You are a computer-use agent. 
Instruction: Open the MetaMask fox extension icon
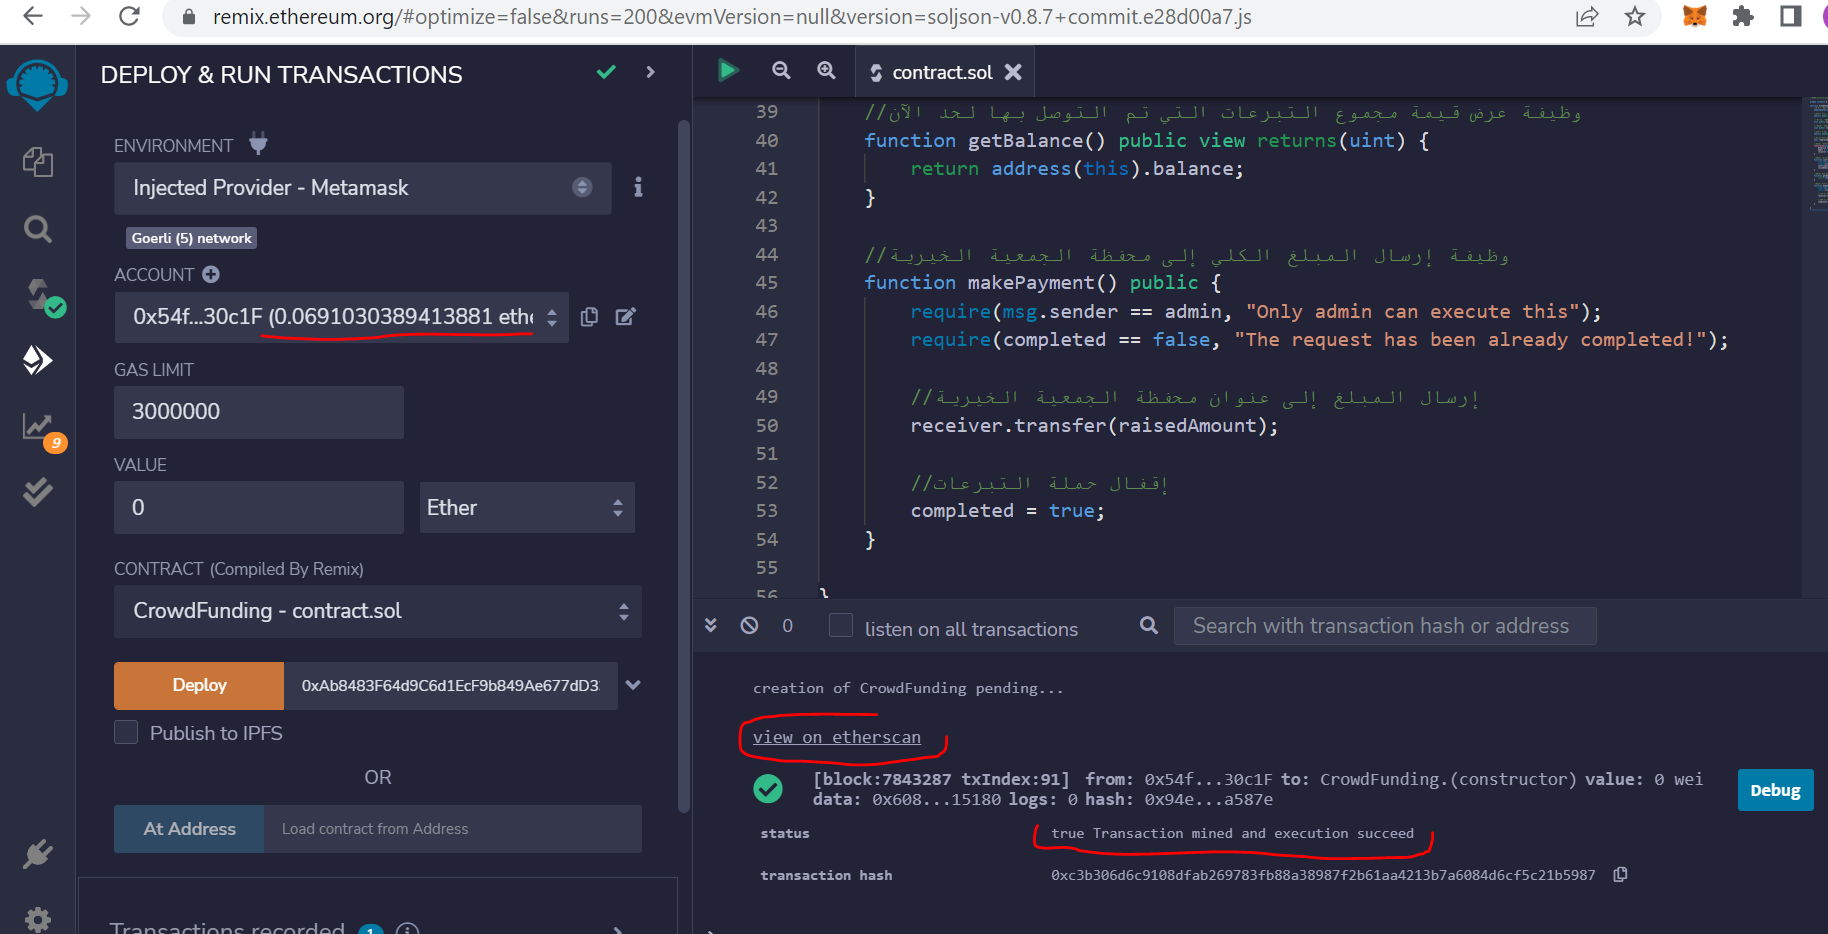tap(1695, 16)
